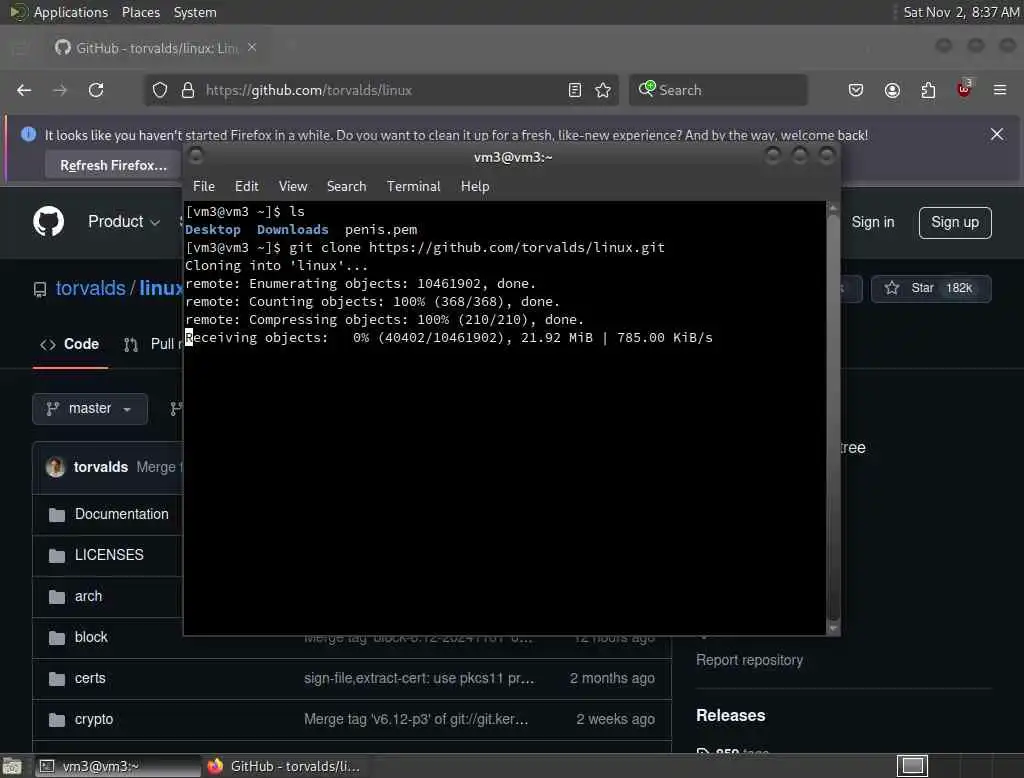Go back with Firefox back arrow
The height and width of the screenshot is (778, 1024).
[x=24, y=90]
